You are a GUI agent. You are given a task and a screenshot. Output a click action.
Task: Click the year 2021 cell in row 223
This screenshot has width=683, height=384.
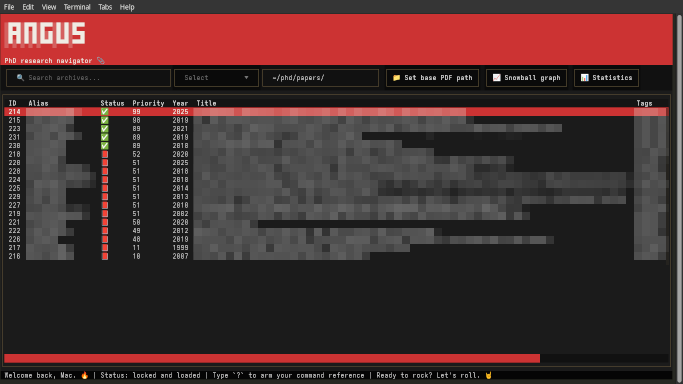tap(180, 129)
